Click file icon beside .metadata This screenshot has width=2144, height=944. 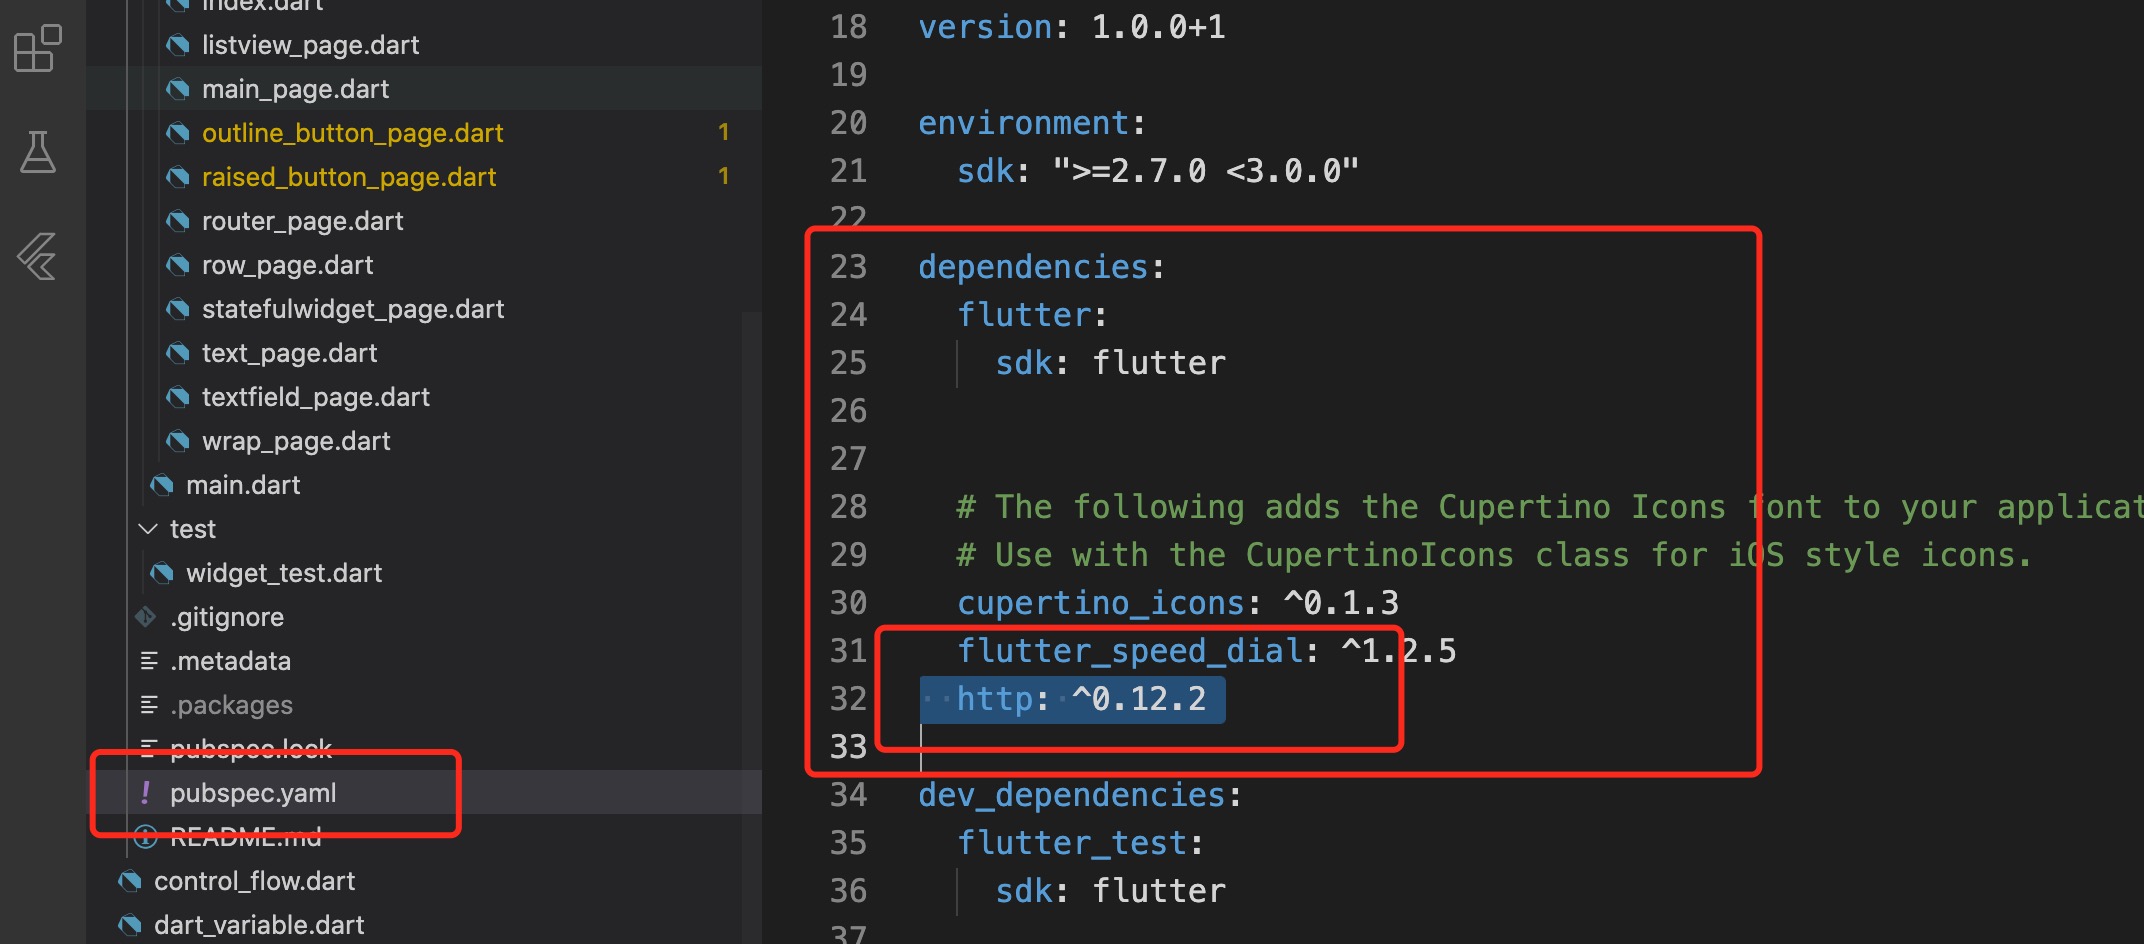pos(149,661)
